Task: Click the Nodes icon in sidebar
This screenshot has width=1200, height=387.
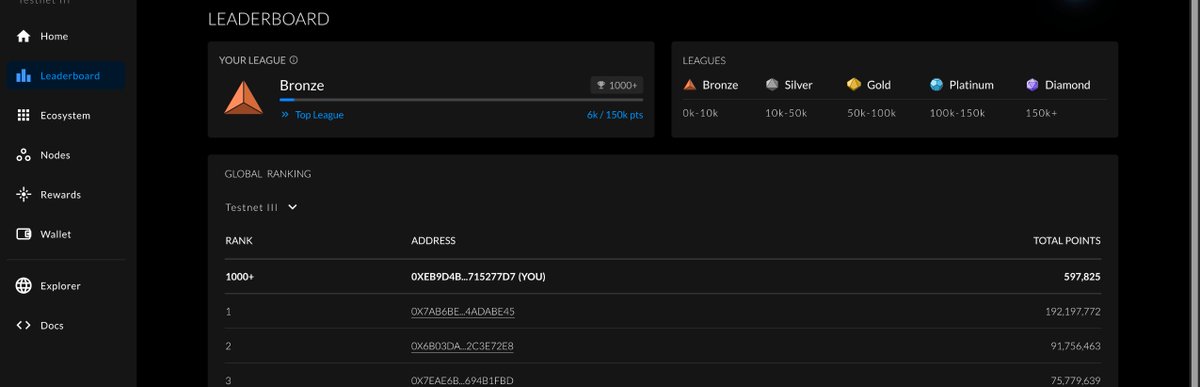Action: [x=24, y=155]
